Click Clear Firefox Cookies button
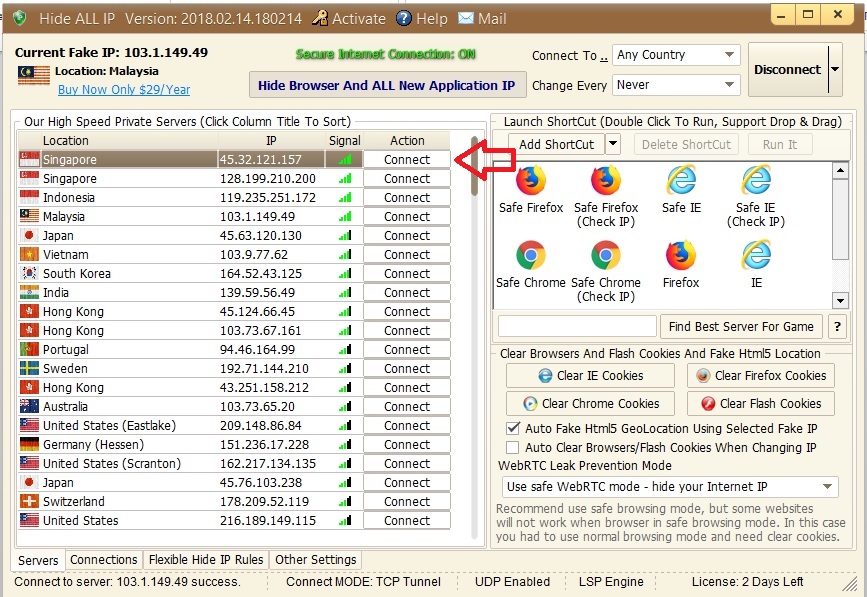The width and height of the screenshot is (867, 597). coord(761,376)
